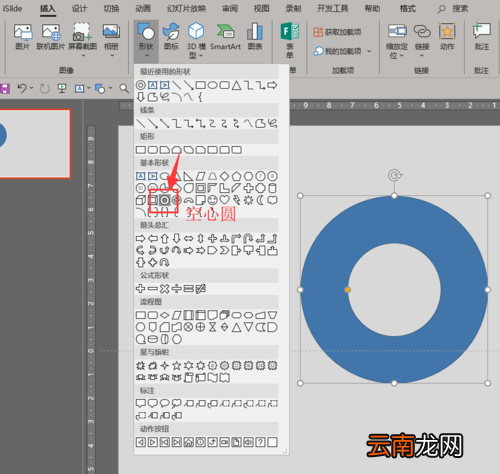Select the donut (空心圆) shape in basic shapes

click(x=164, y=200)
